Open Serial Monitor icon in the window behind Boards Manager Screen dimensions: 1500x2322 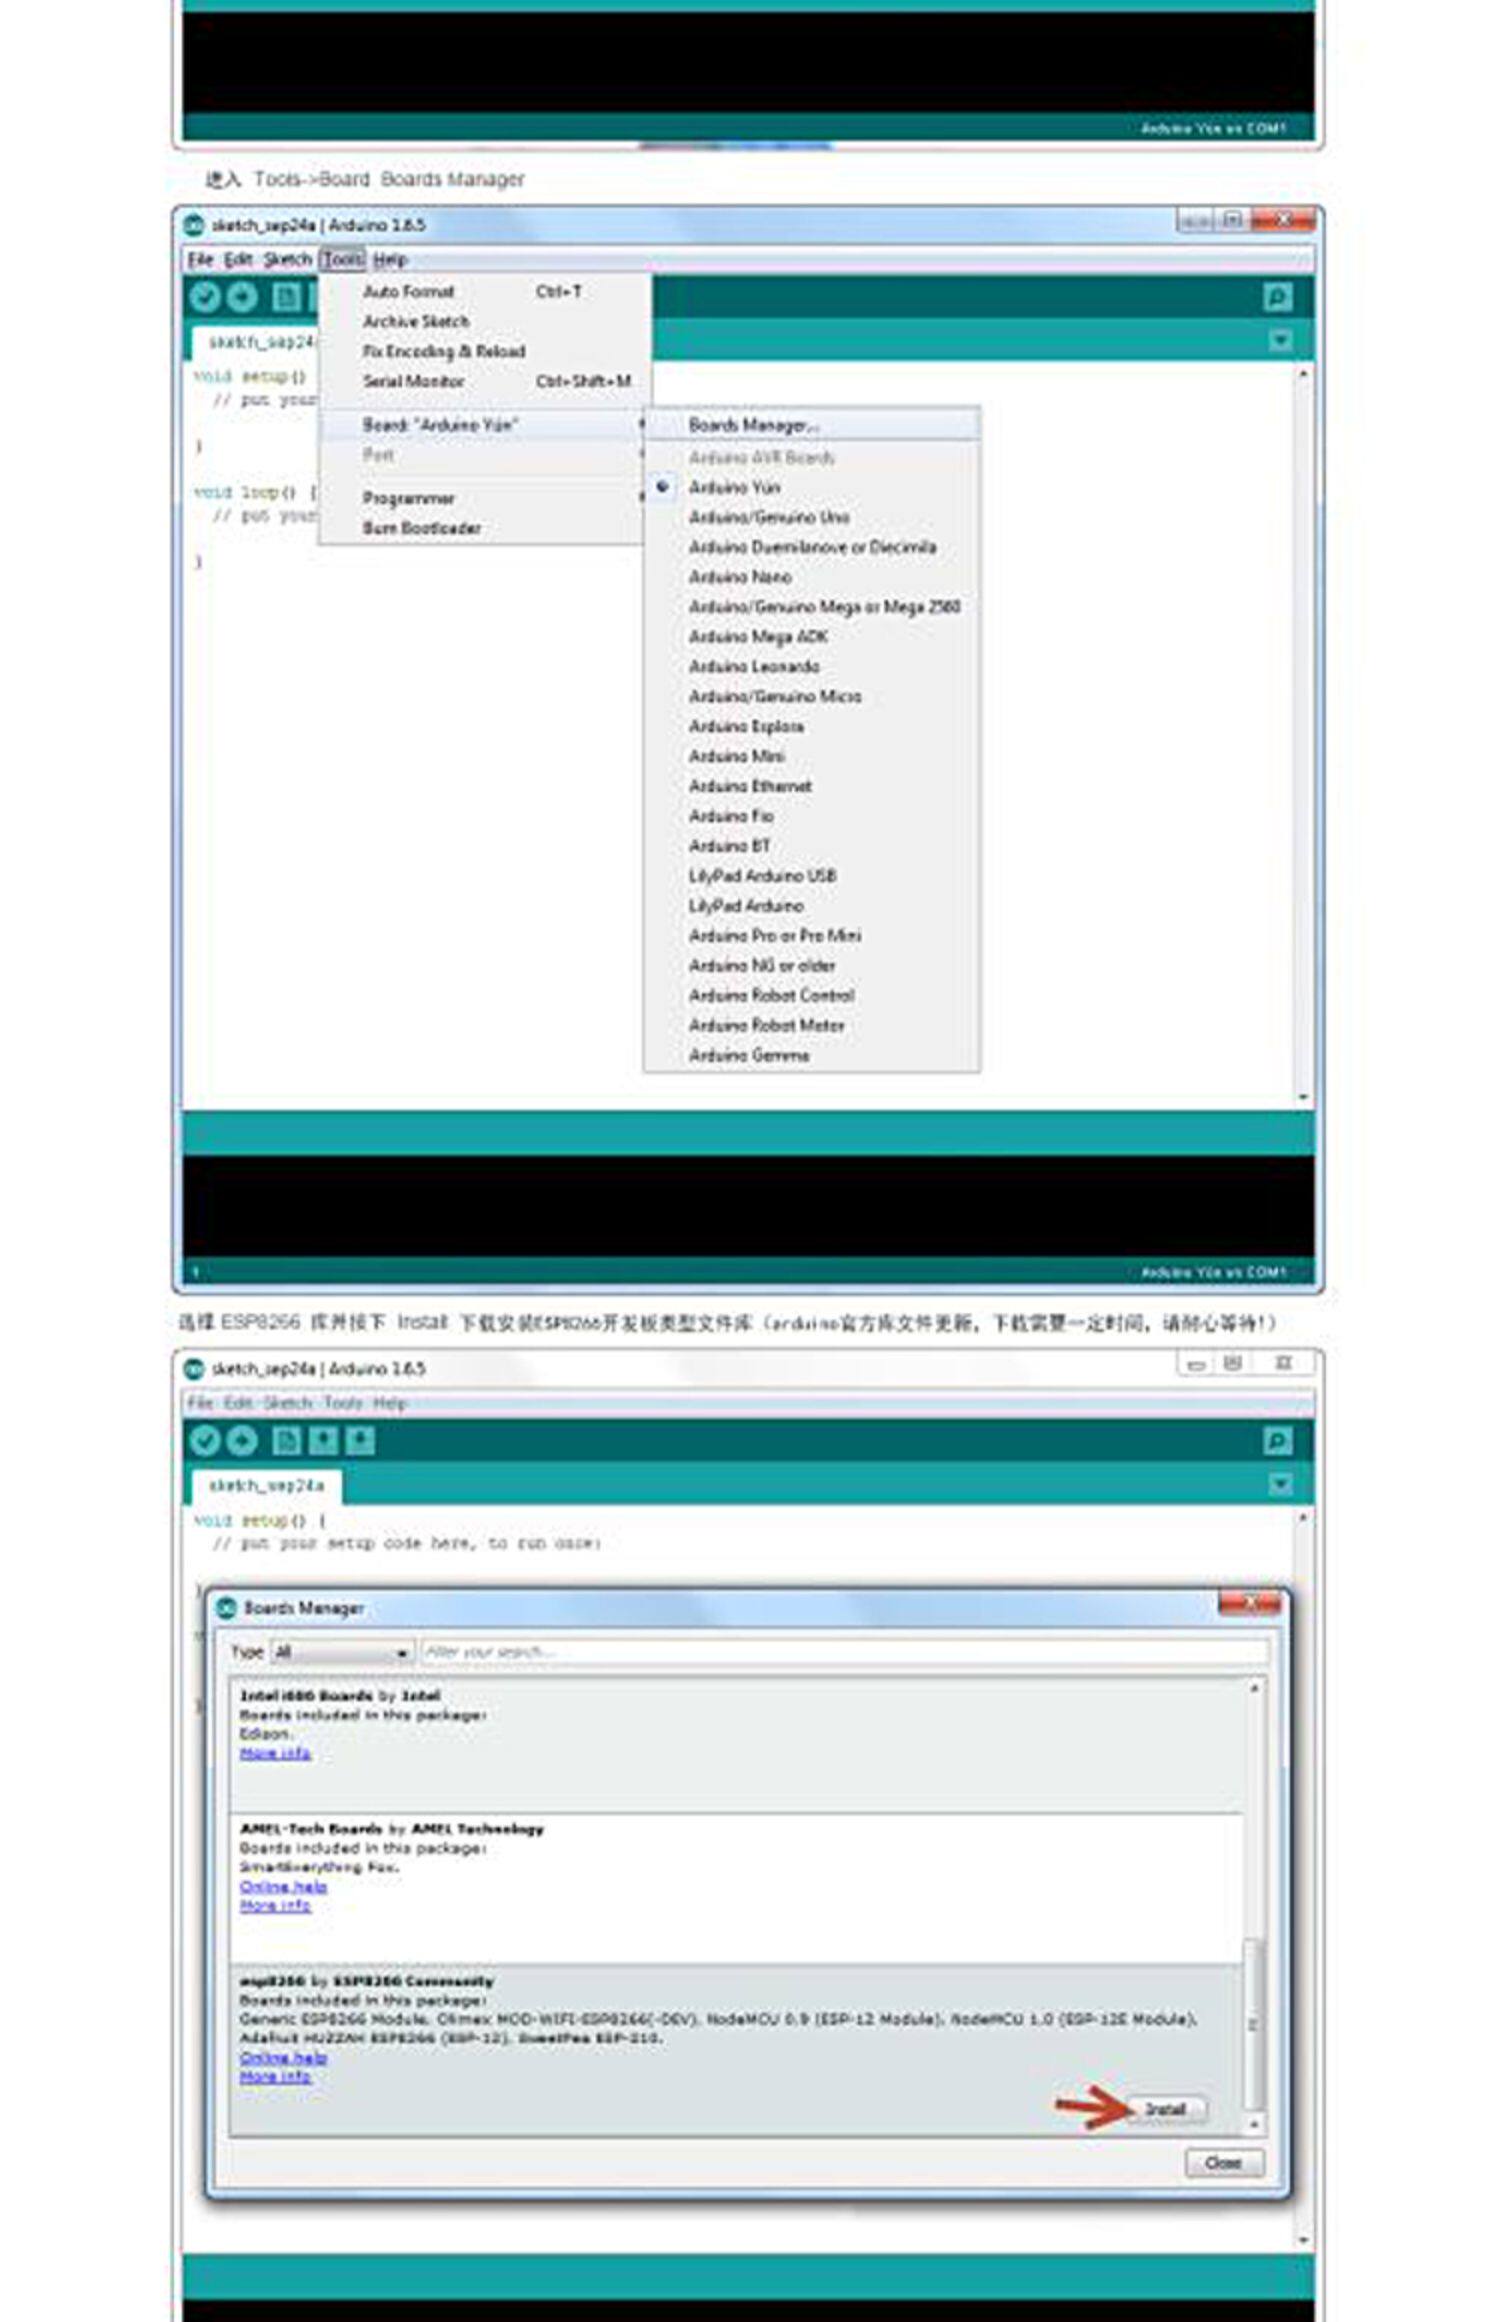(x=1277, y=1440)
